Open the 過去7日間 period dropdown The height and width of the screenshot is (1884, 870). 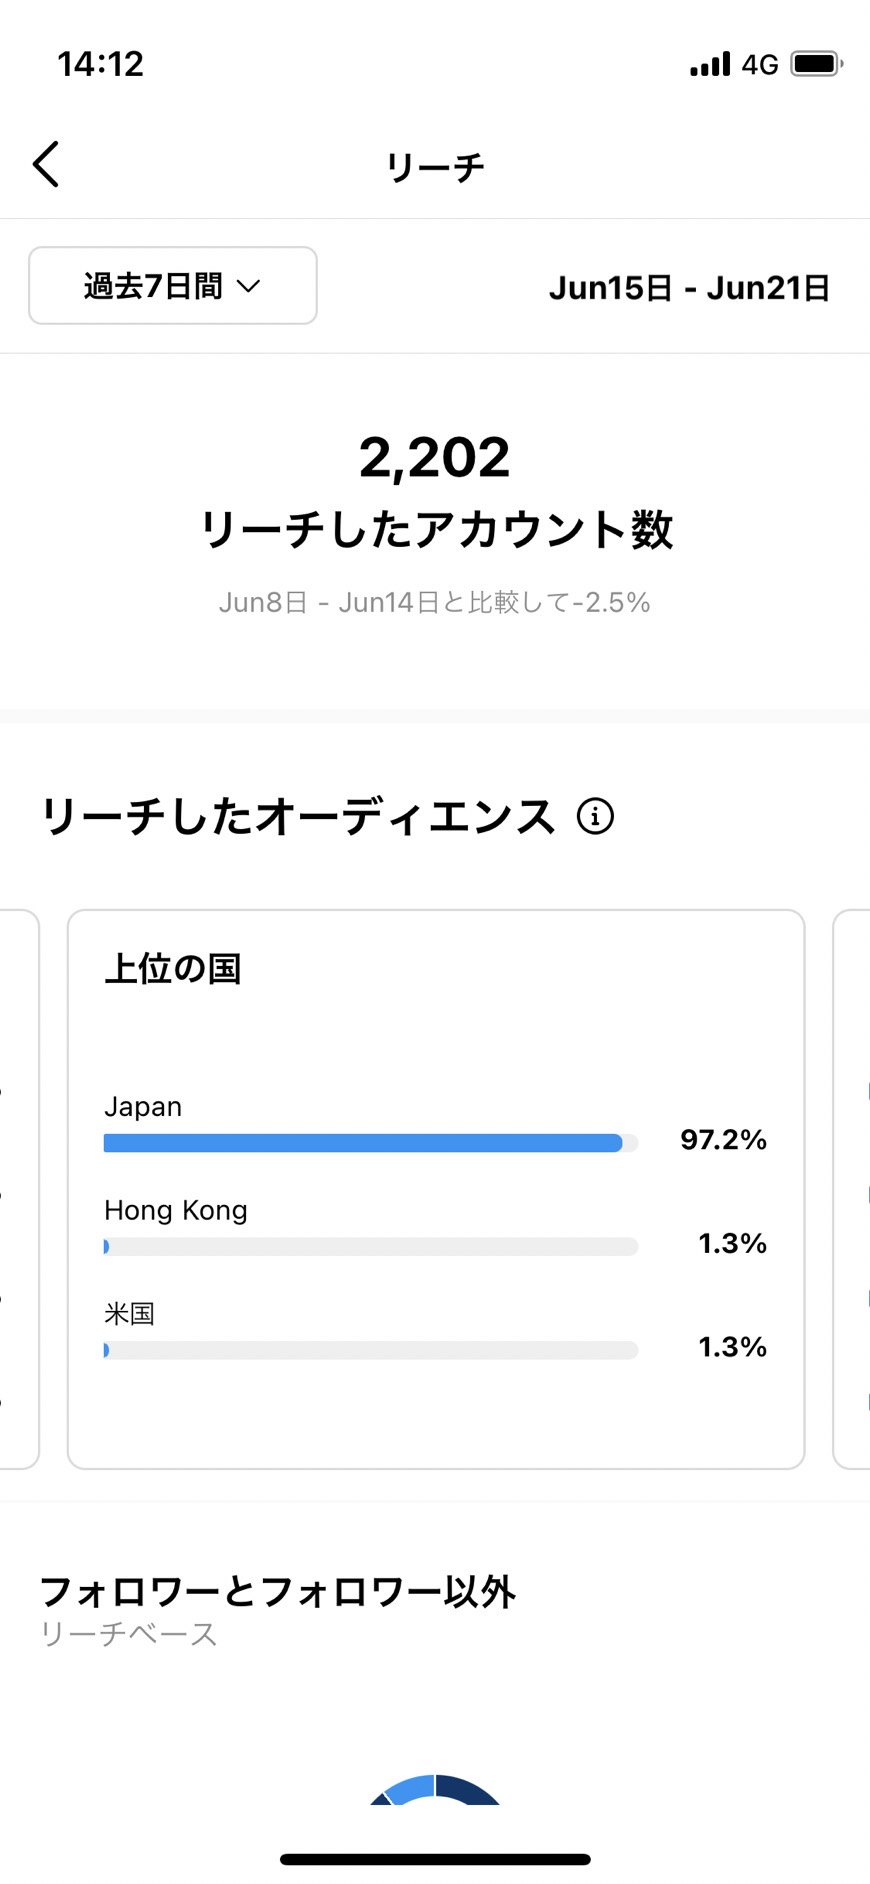point(173,286)
